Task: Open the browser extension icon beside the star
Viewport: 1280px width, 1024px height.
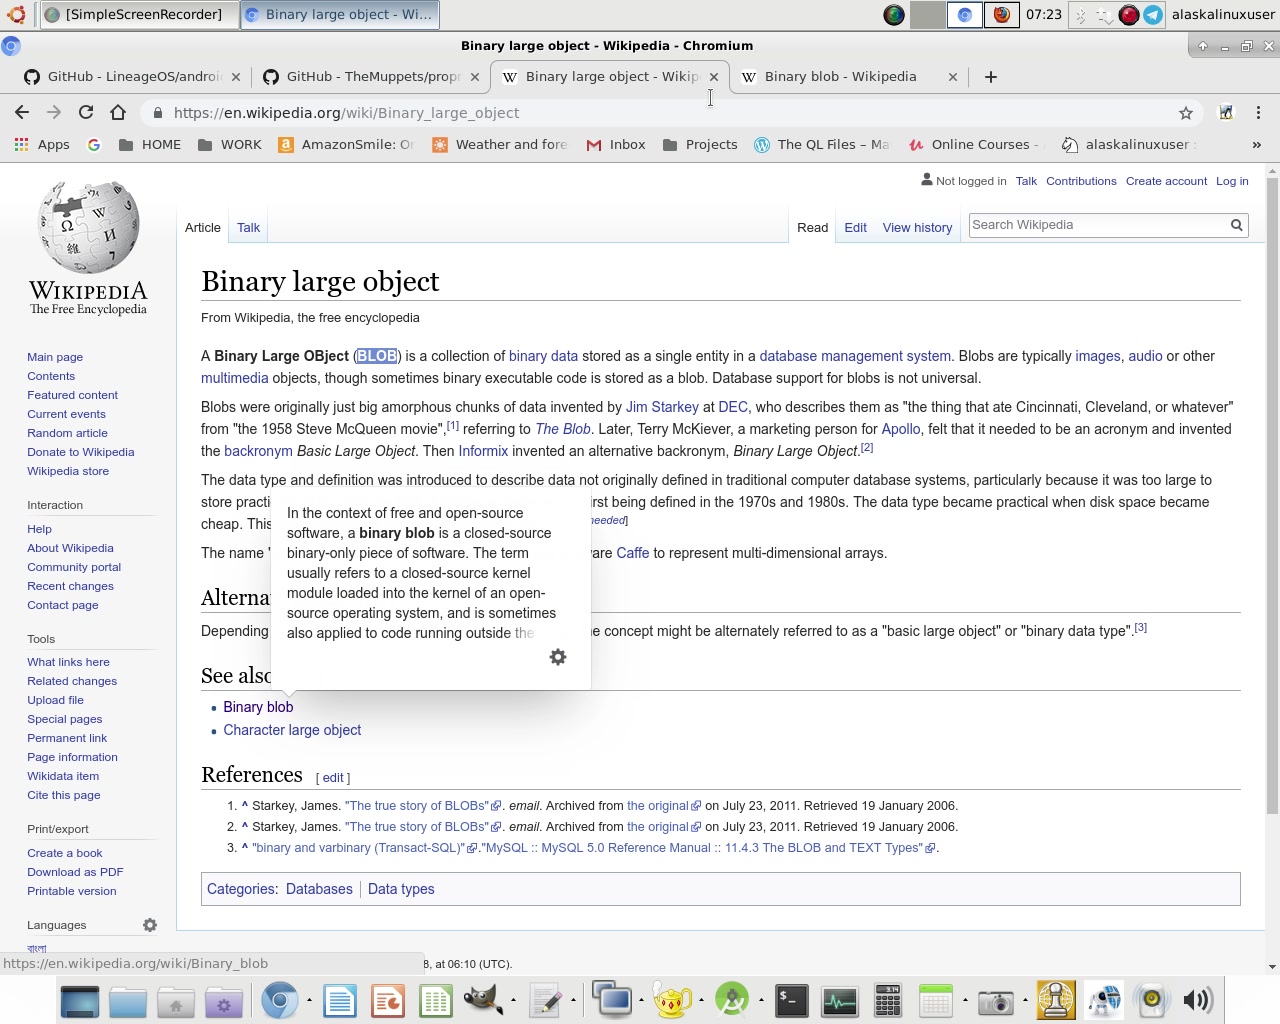Action: pyautogui.click(x=1226, y=113)
